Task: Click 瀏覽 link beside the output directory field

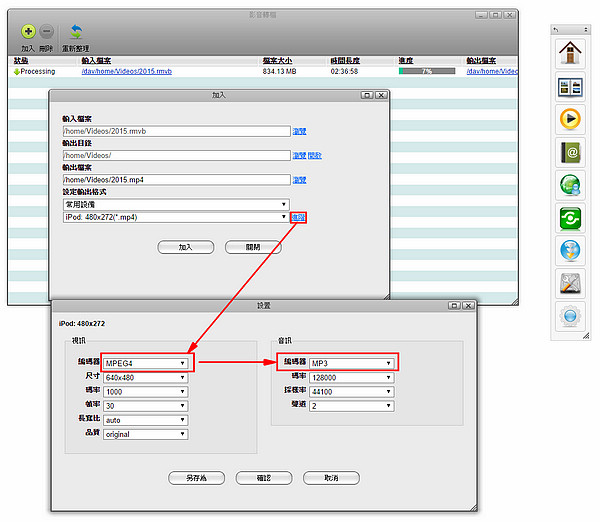Action: [299, 155]
